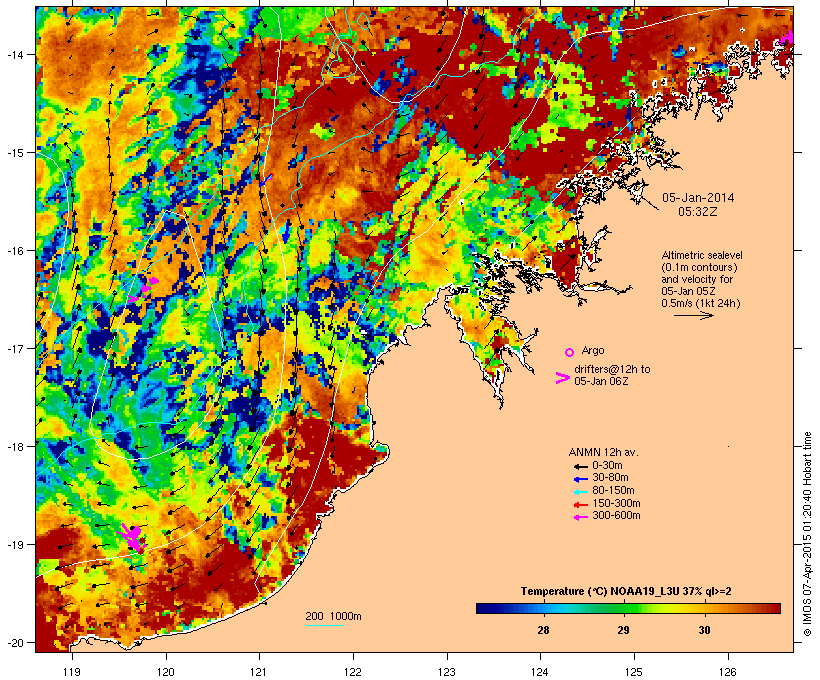Click the 'Argo' legend label
The image size is (820, 680).
point(593,350)
